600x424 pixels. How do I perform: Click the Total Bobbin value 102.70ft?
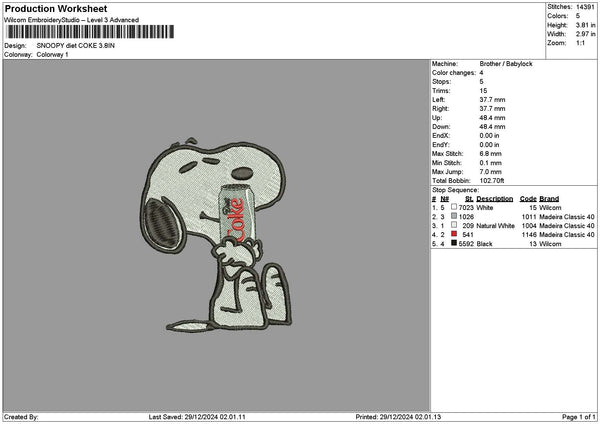[492, 181]
